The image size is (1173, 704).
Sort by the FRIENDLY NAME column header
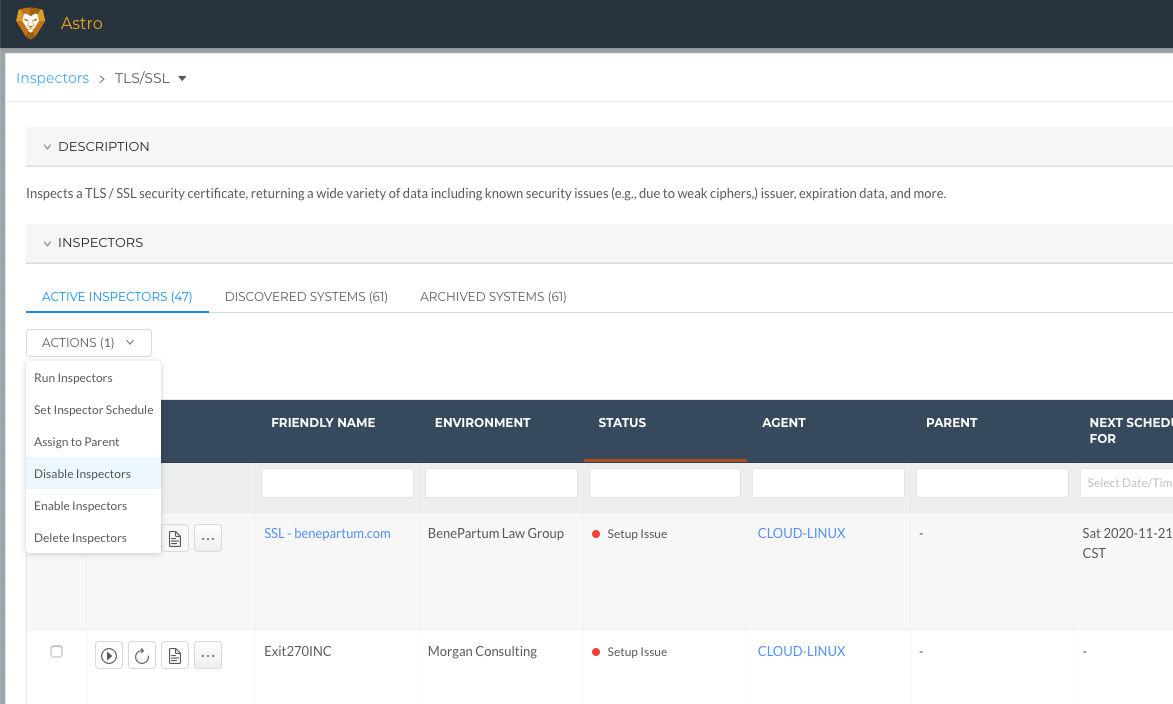pyautogui.click(x=323, y=423)
